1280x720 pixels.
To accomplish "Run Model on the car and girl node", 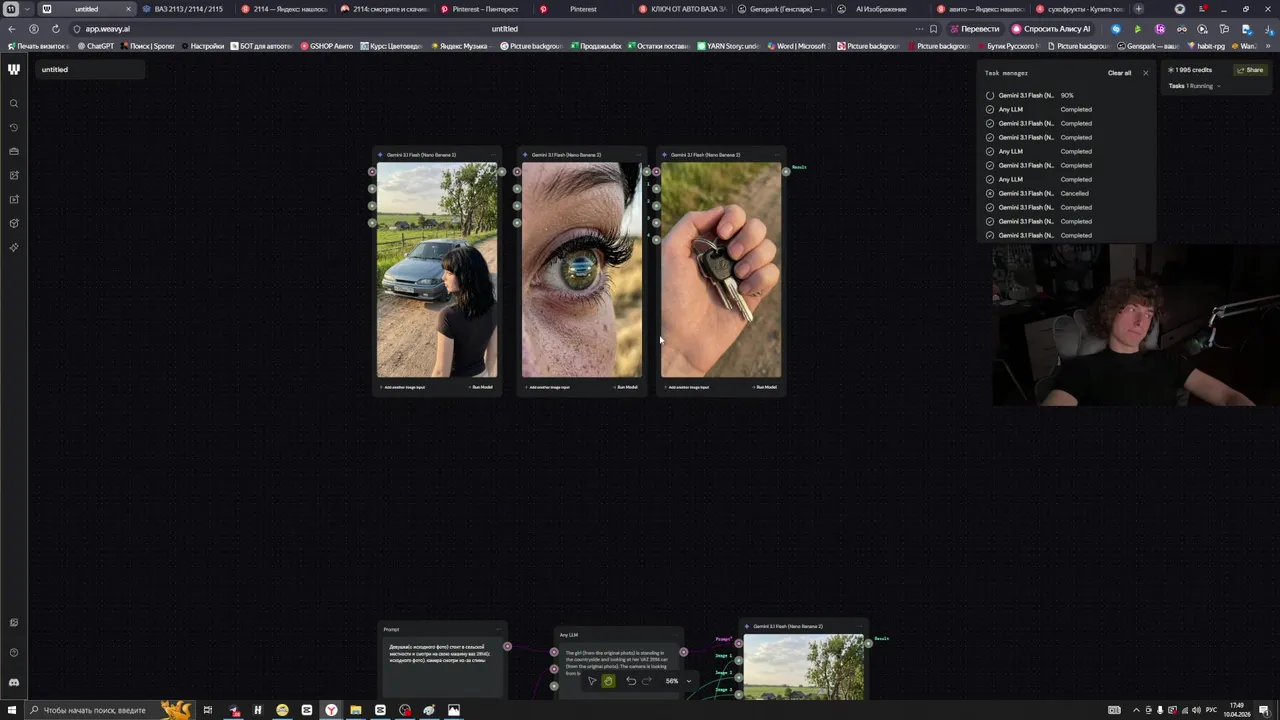I will click(482, 387).
